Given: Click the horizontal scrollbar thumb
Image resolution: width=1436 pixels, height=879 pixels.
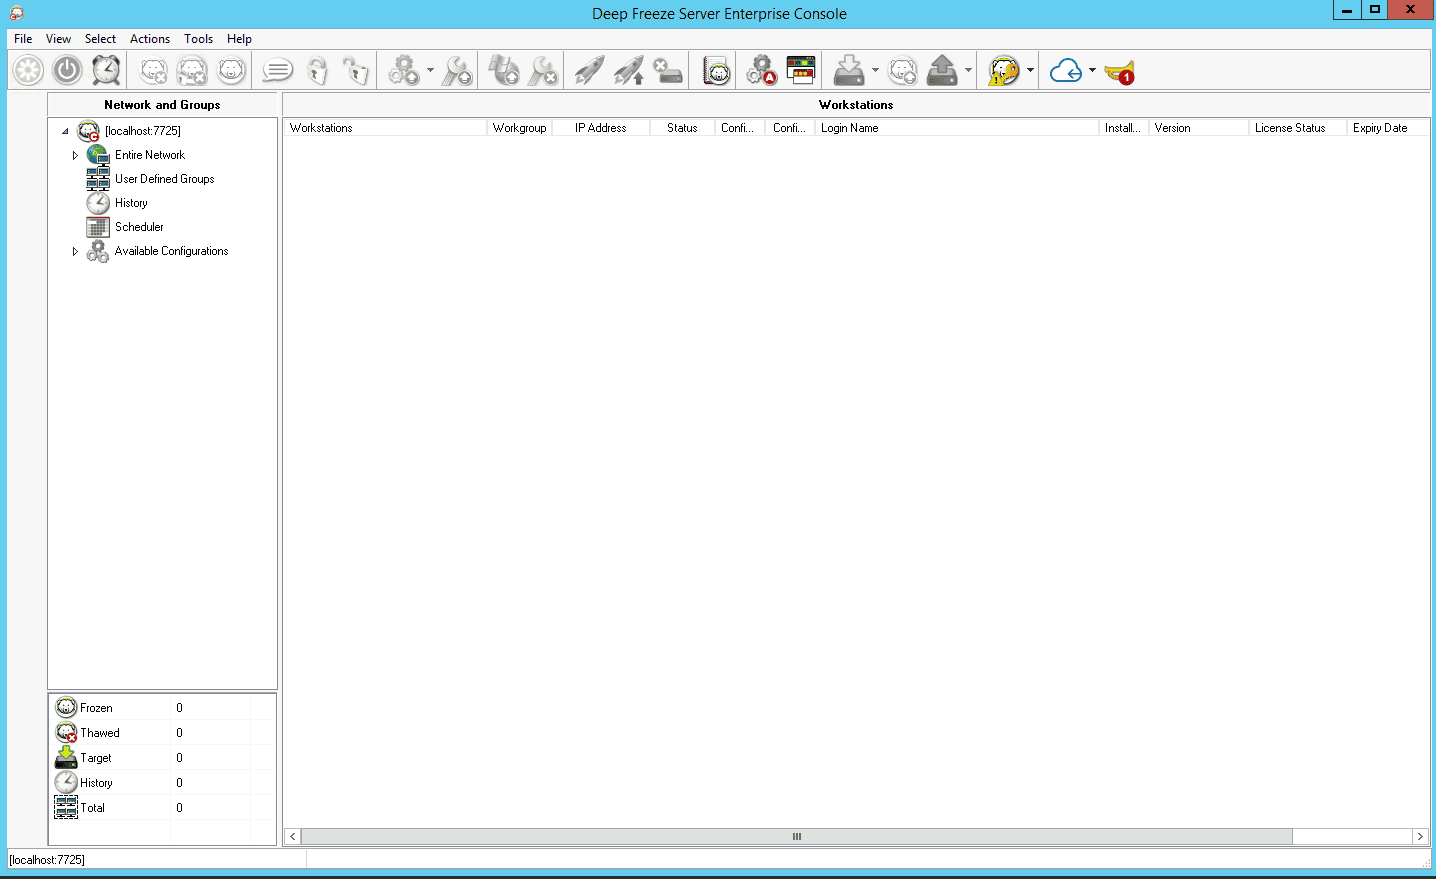Looking at the screenshot, I should tap(796, 836).
